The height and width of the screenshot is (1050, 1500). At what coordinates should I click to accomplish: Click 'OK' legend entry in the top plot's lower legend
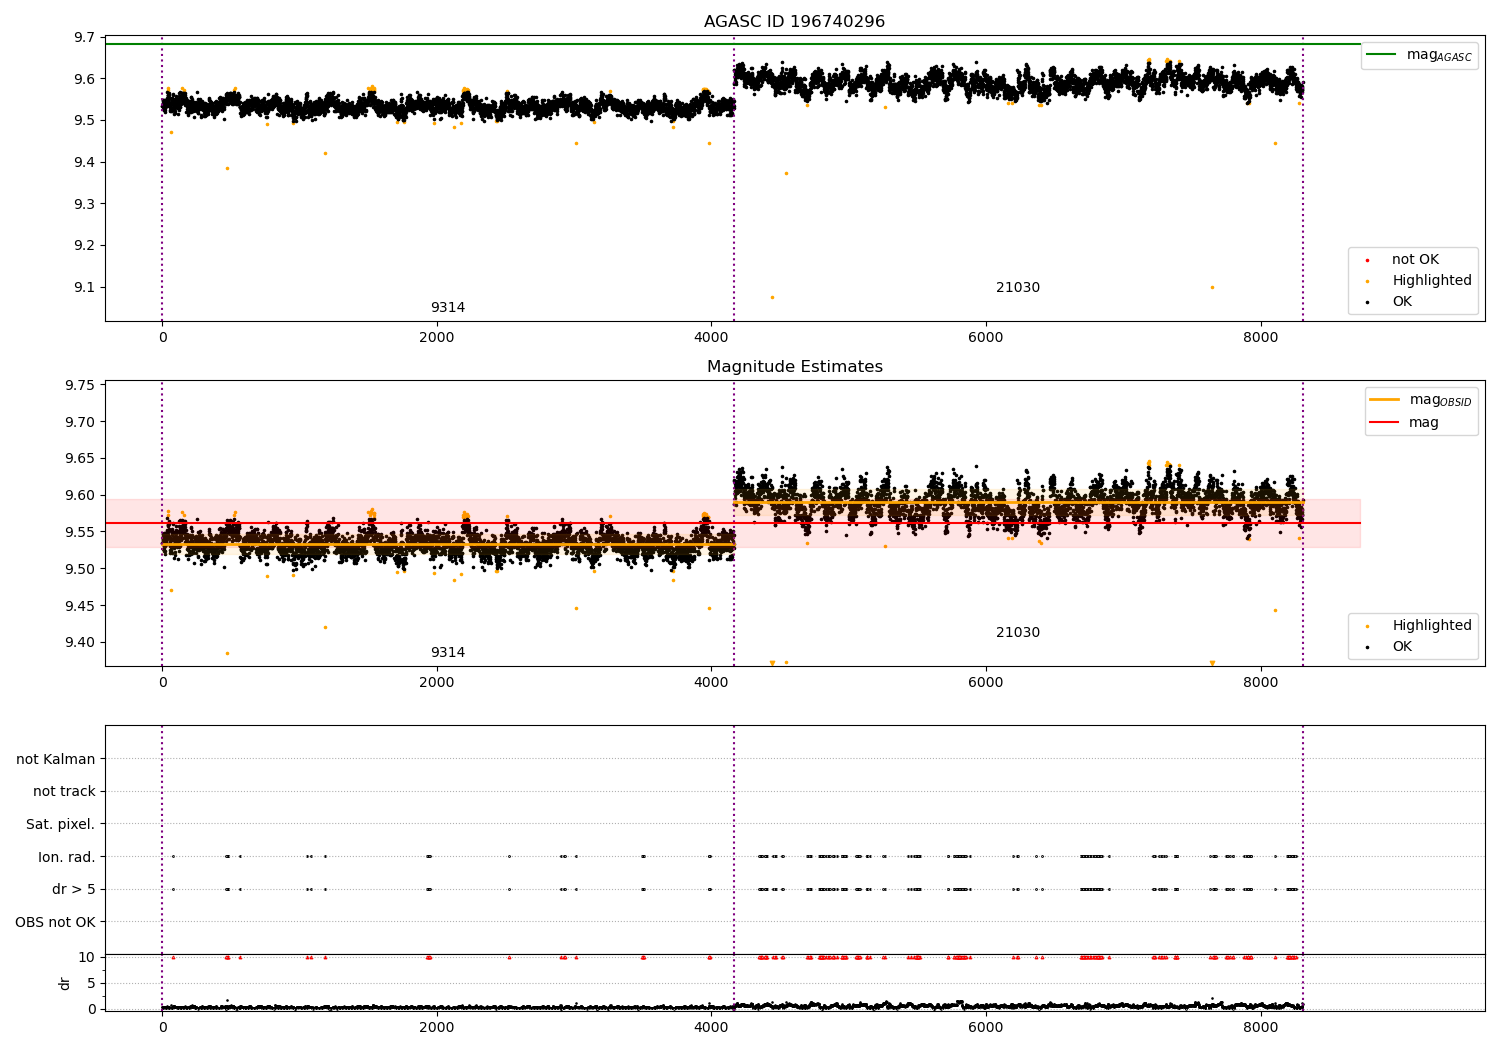pyautogui.click(x=1402, y=302)
